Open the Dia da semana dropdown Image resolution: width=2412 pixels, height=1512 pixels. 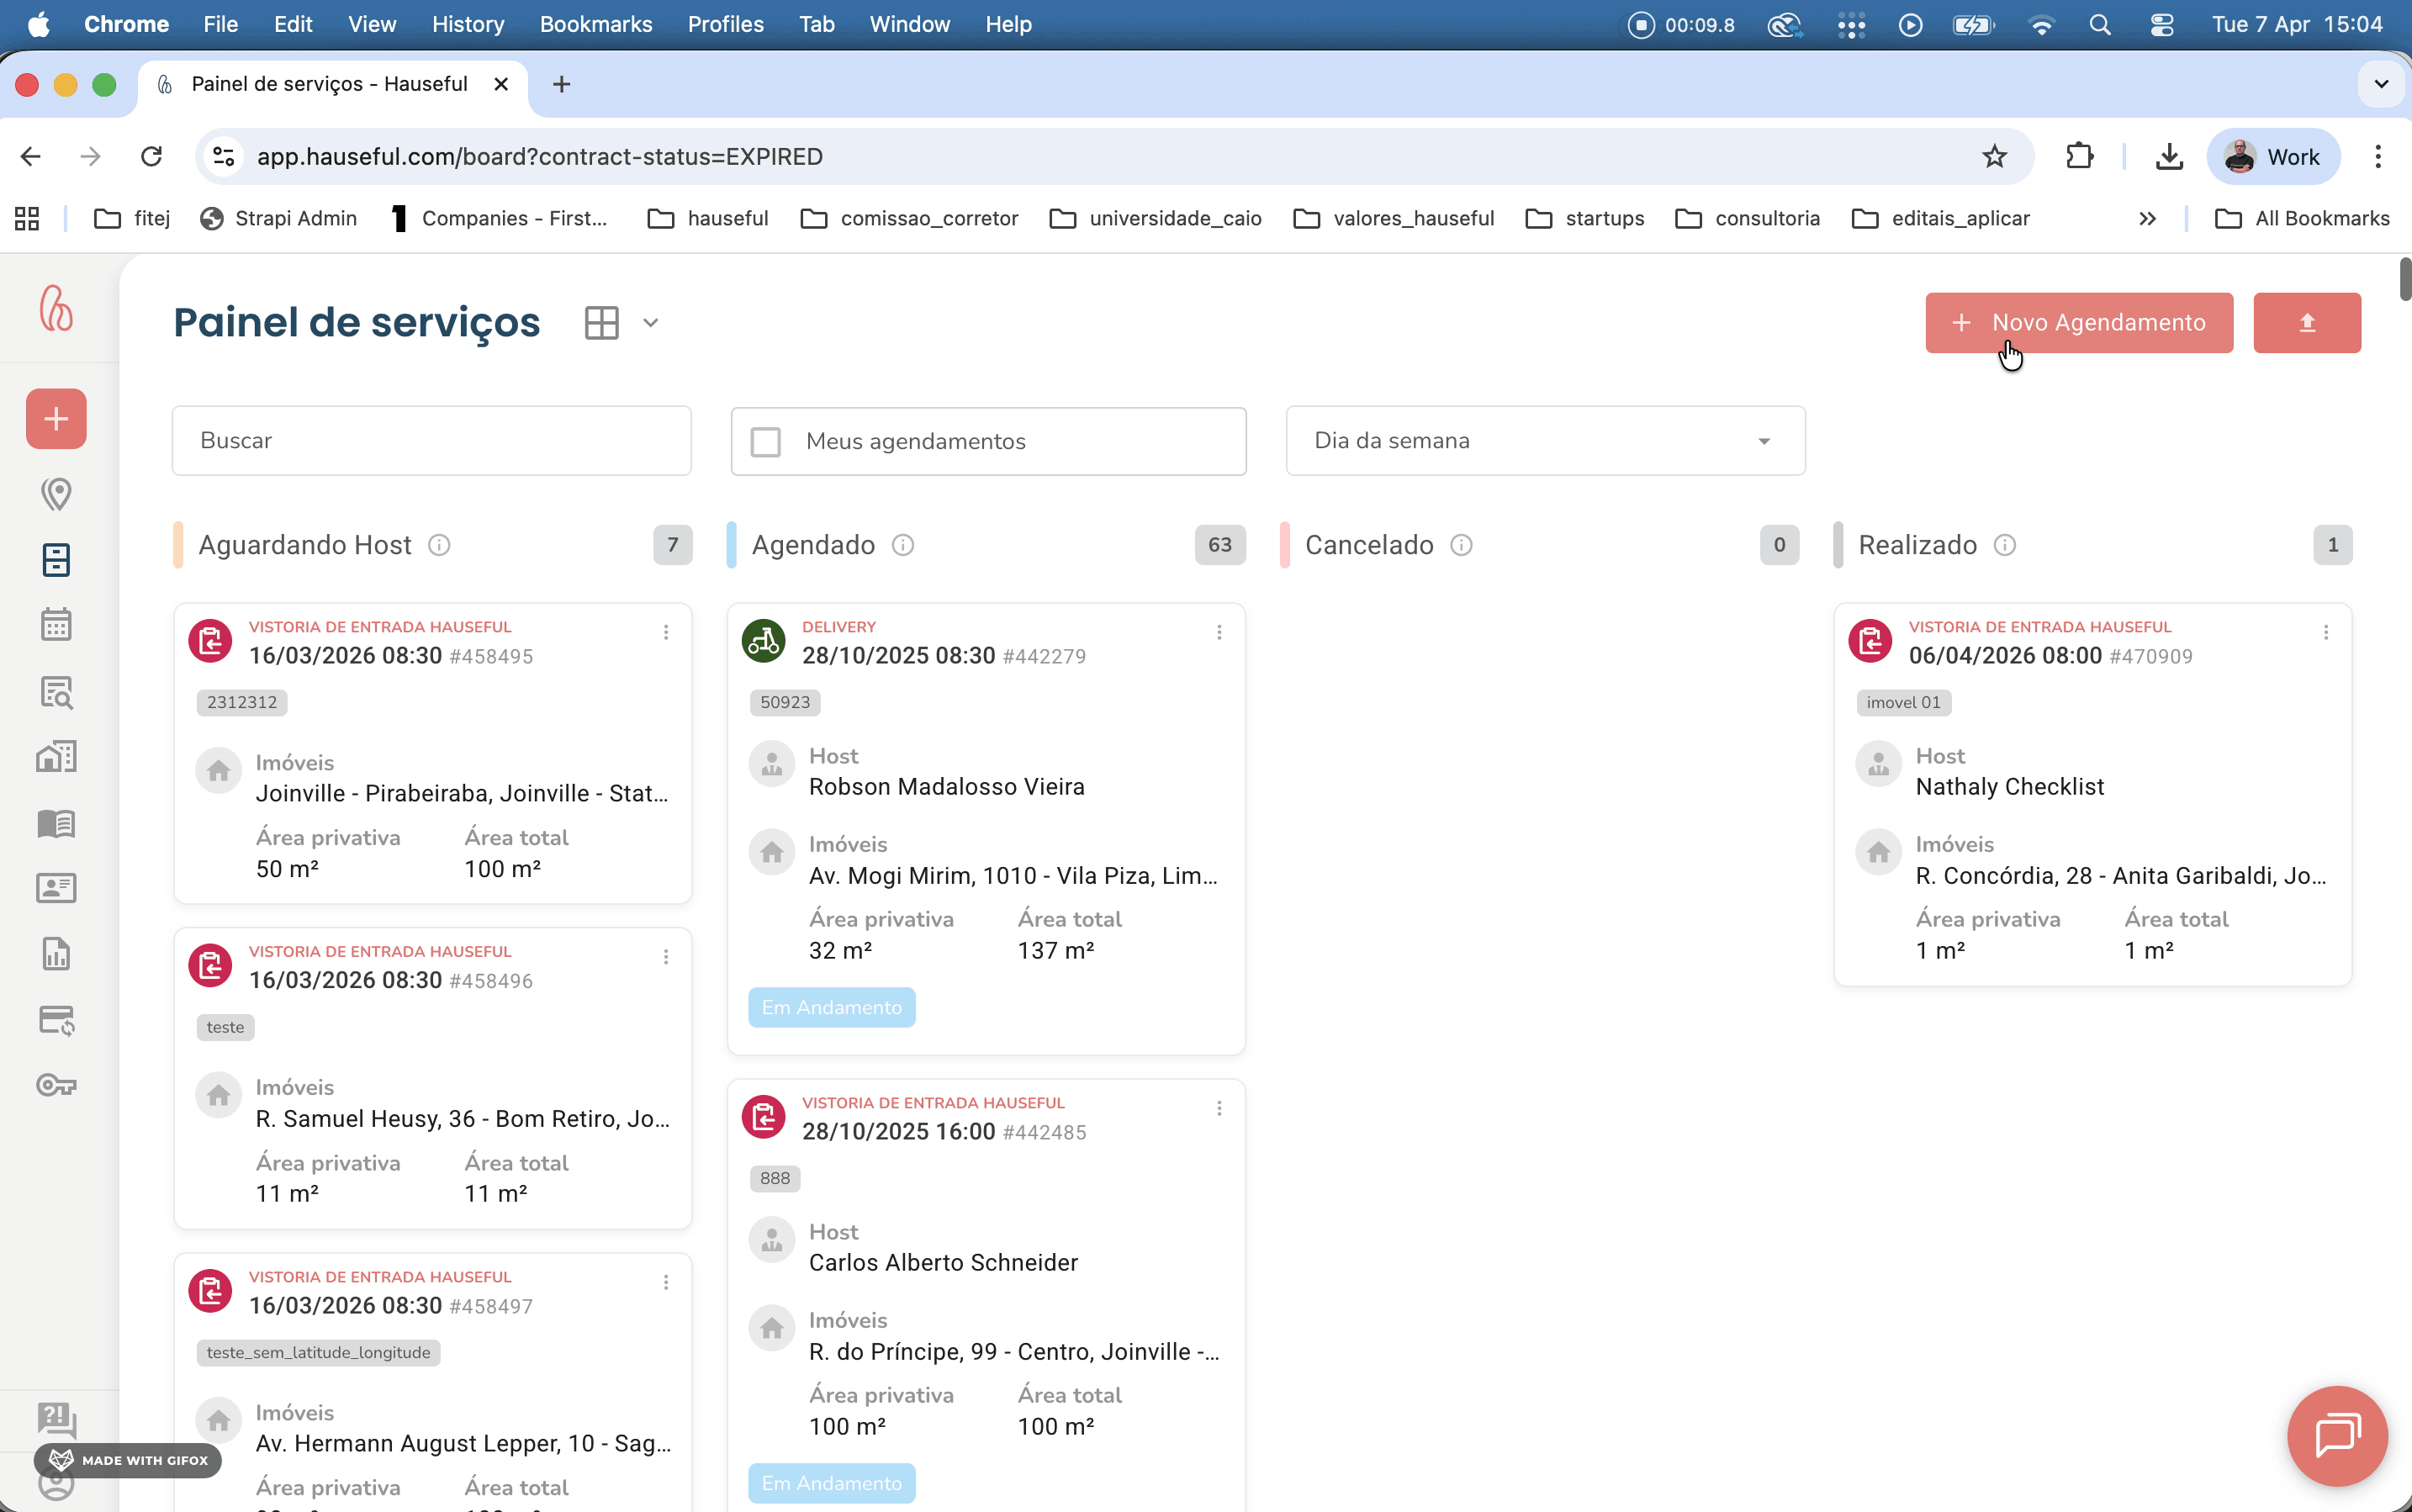tap(1544, 441)
